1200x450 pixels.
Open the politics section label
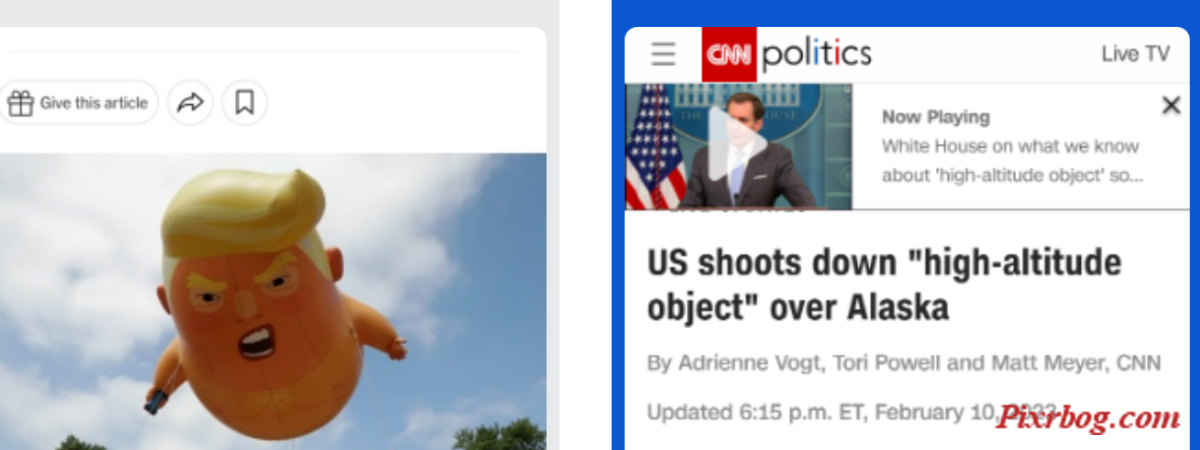tap(817, 54)
